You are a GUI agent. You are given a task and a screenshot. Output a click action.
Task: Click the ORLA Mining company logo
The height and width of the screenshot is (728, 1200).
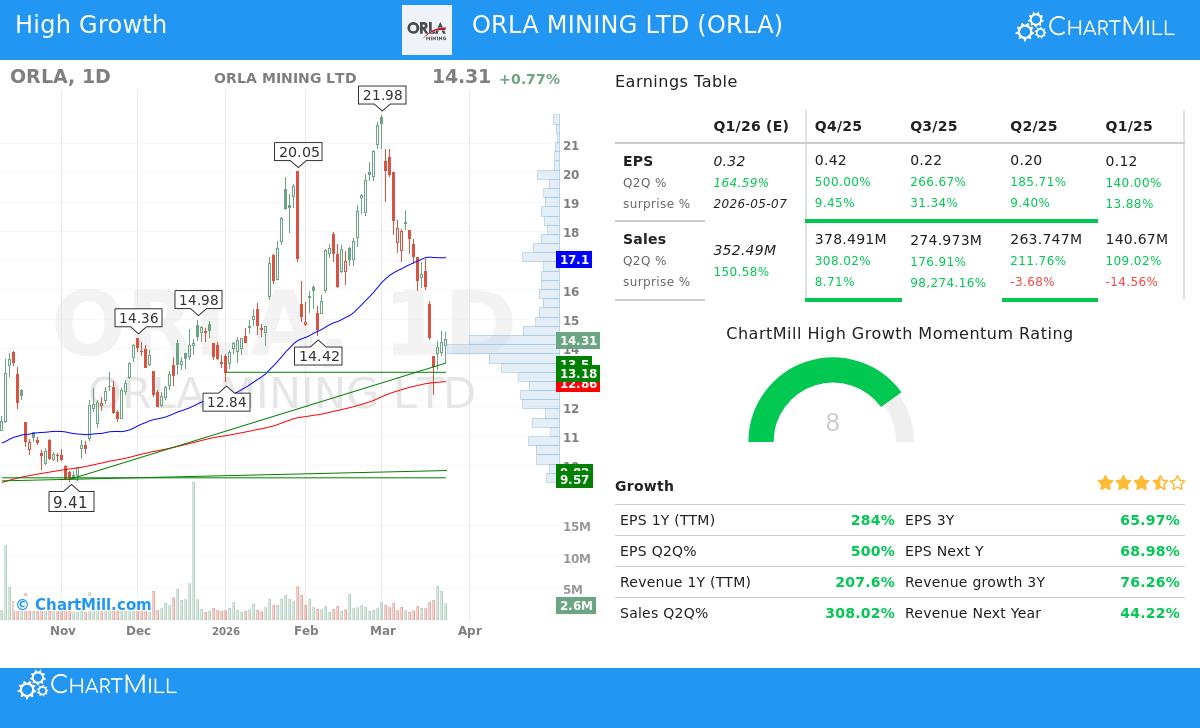coord(427,29)
